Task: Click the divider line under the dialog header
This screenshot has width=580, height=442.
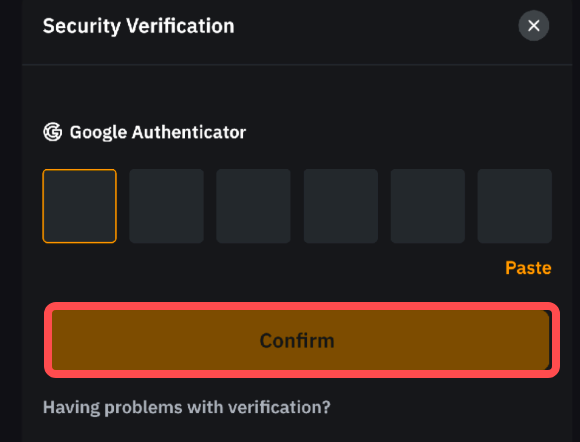Action: [x=297, y=65]
